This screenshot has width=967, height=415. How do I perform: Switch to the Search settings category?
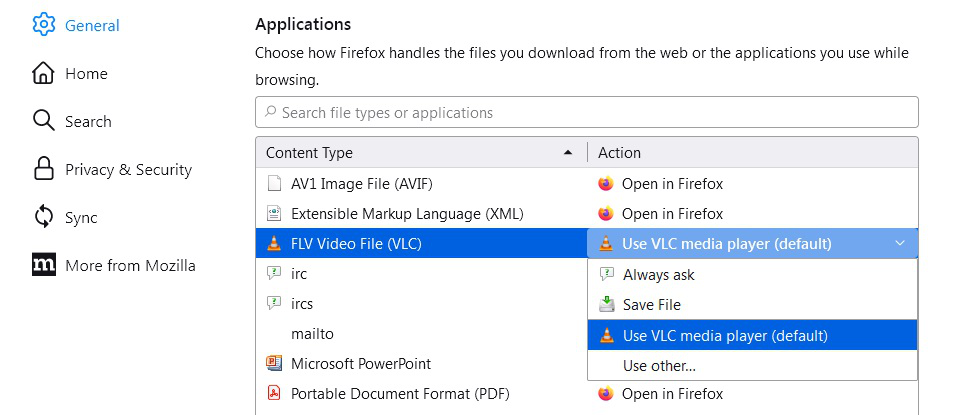[x=72, y=121]
